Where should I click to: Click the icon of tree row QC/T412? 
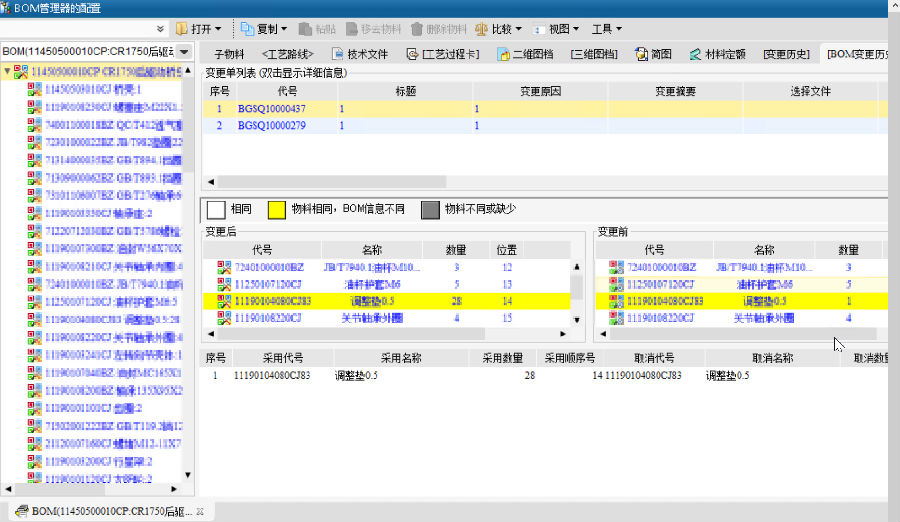tap(34, 125)
